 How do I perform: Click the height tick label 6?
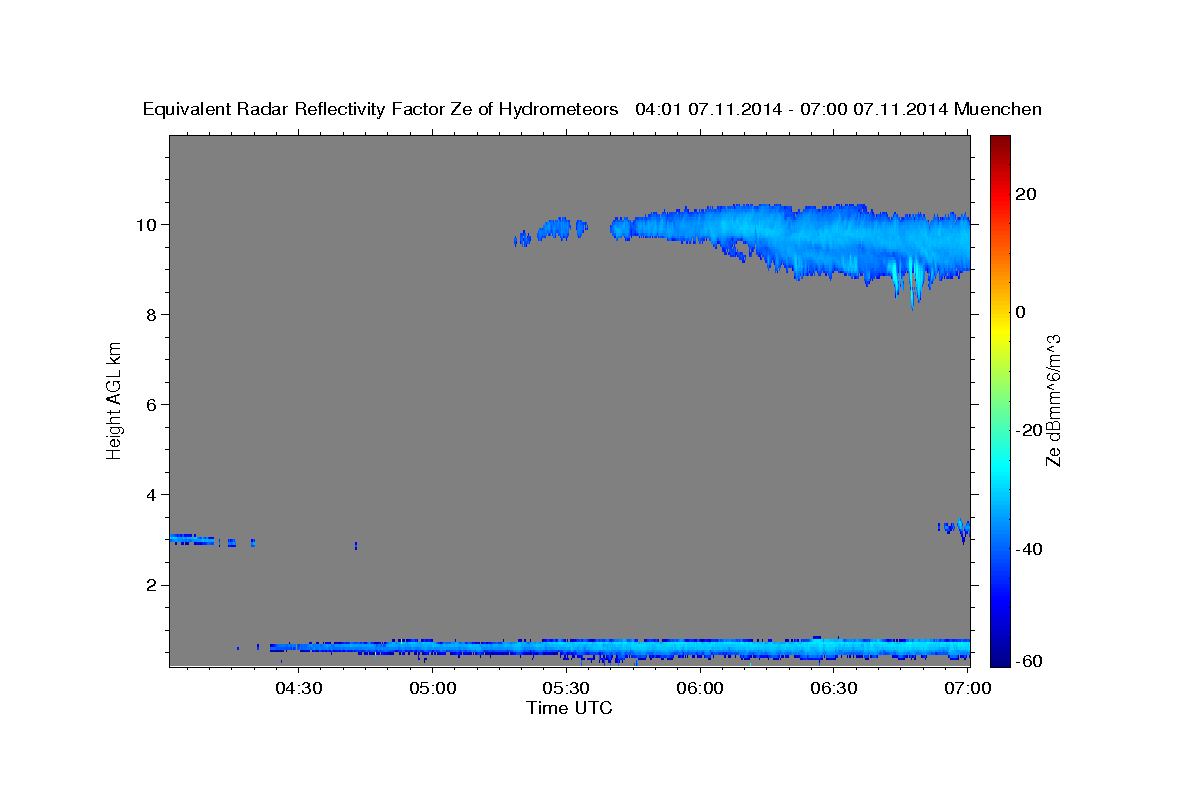[151, 404]
